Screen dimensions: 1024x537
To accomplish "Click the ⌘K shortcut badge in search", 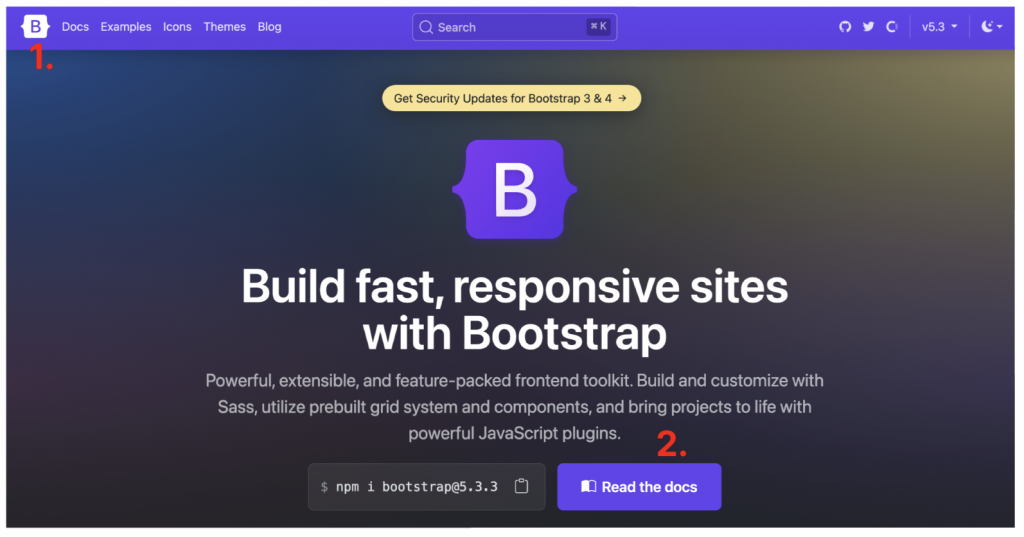I will point(598,27).
